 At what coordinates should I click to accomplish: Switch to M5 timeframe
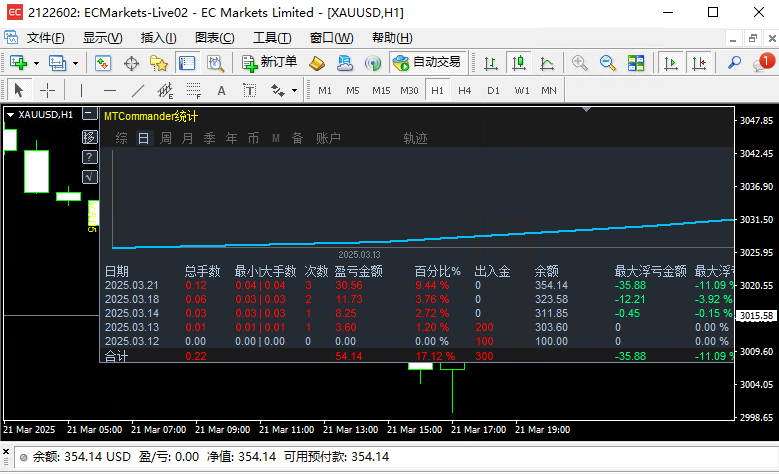(353, 90)
